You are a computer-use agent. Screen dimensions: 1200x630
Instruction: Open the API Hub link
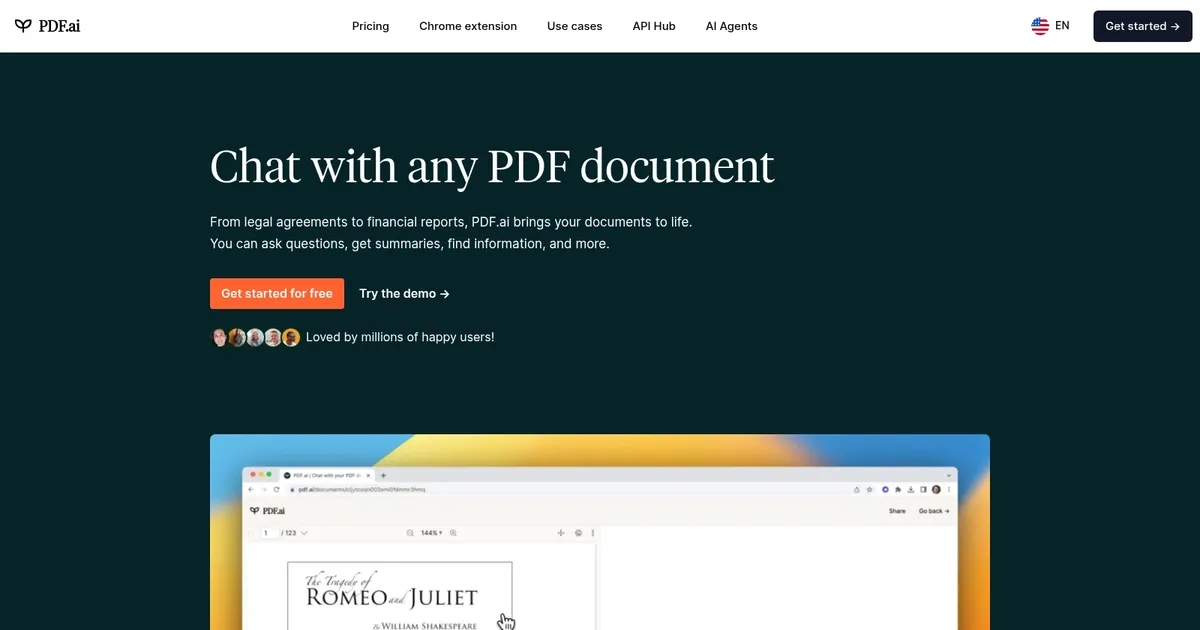pyautogui.click(x=654, y=26)
